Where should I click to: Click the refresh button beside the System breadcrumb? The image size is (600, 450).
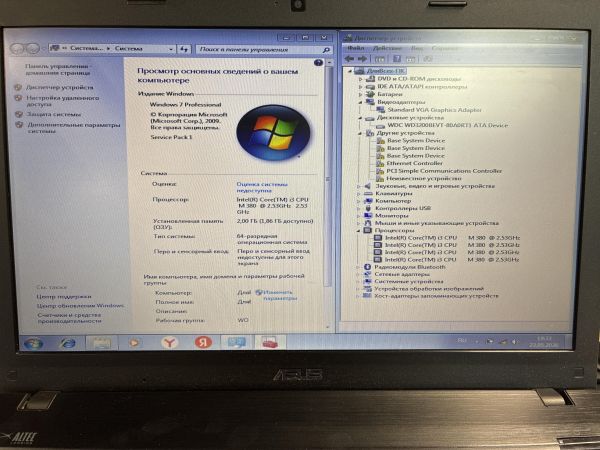[184, 49]
